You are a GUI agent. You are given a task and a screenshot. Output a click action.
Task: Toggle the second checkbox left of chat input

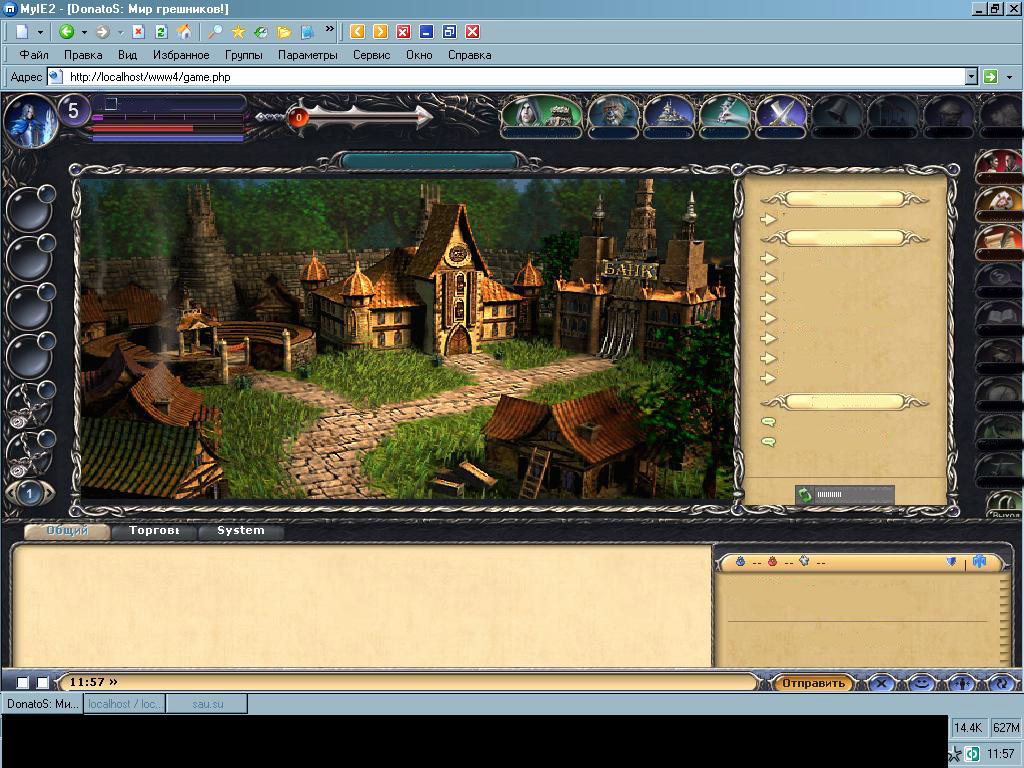42,683
